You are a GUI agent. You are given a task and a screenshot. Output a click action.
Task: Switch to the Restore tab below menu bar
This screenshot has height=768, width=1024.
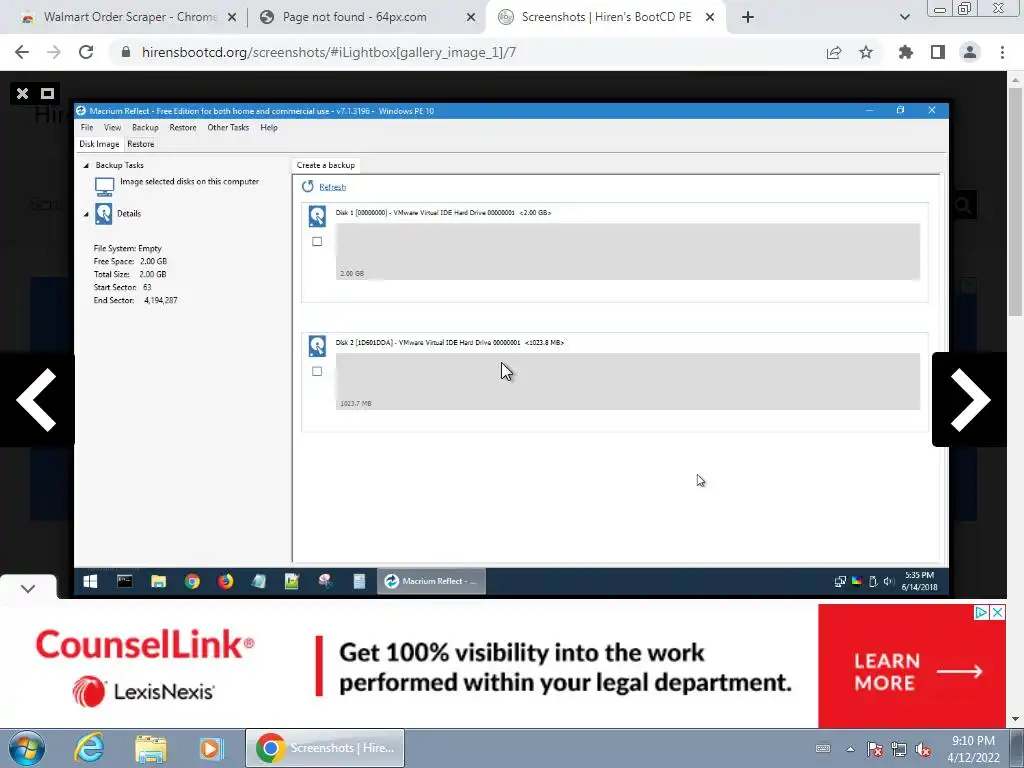click(140, 144)
